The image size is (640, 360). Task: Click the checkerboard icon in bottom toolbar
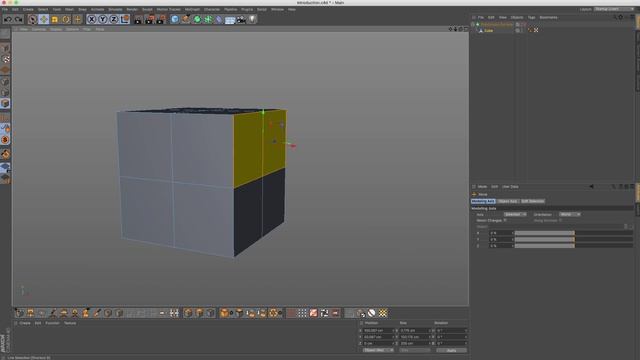tap(382, 313)
